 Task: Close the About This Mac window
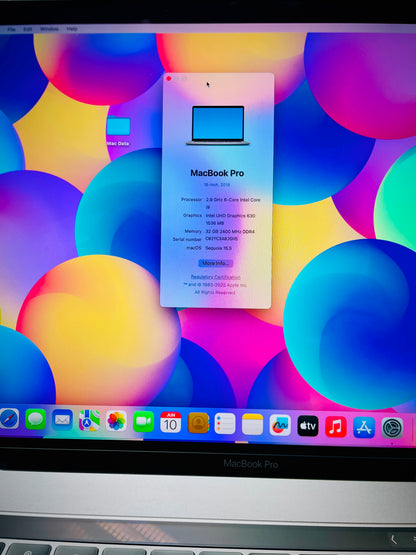click(x=169, y=79)
